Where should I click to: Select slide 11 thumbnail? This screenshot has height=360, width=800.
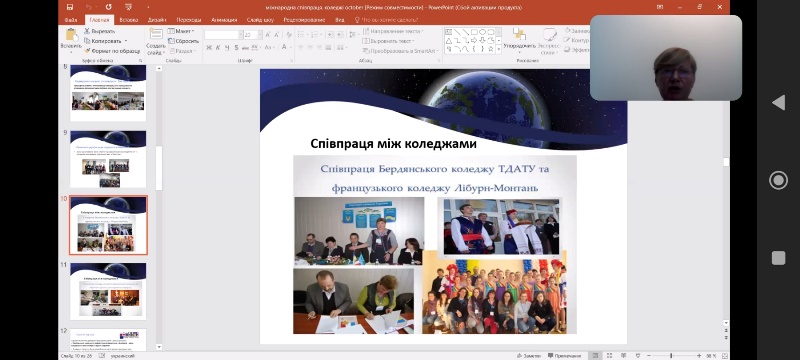click(x=108, y=291)
